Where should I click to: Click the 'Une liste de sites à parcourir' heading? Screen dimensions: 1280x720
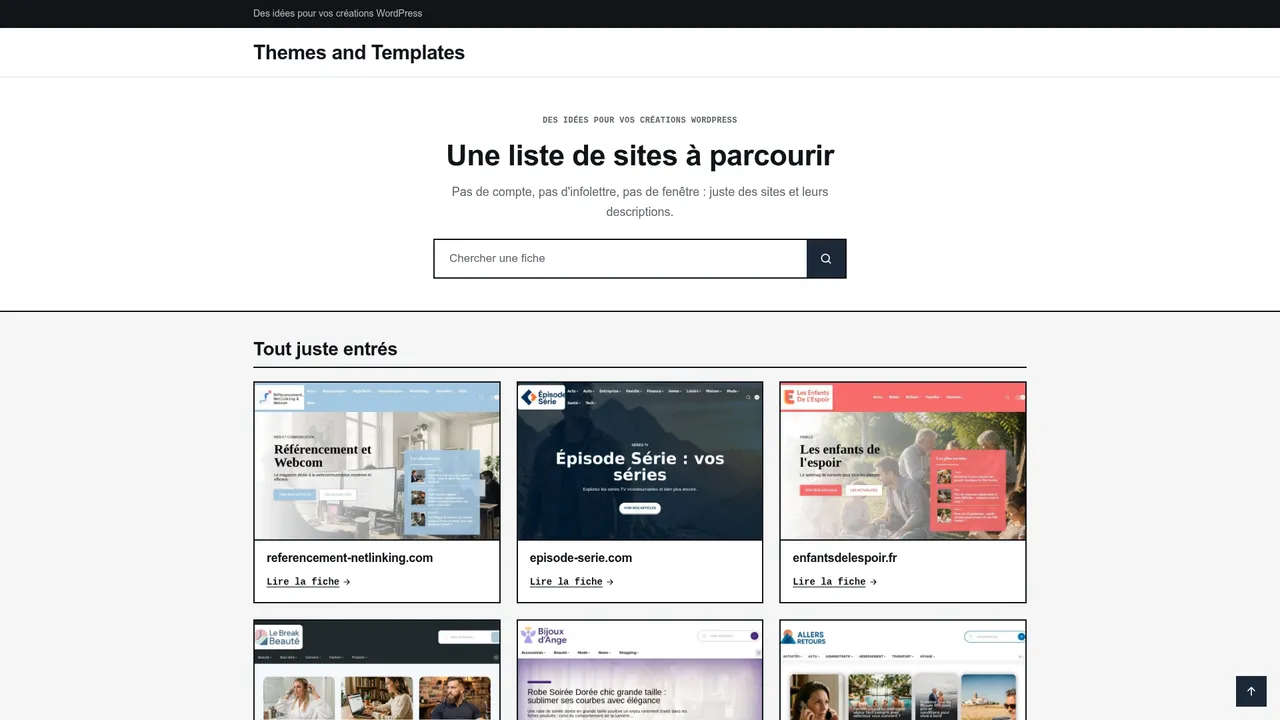[x=640, y=155]
